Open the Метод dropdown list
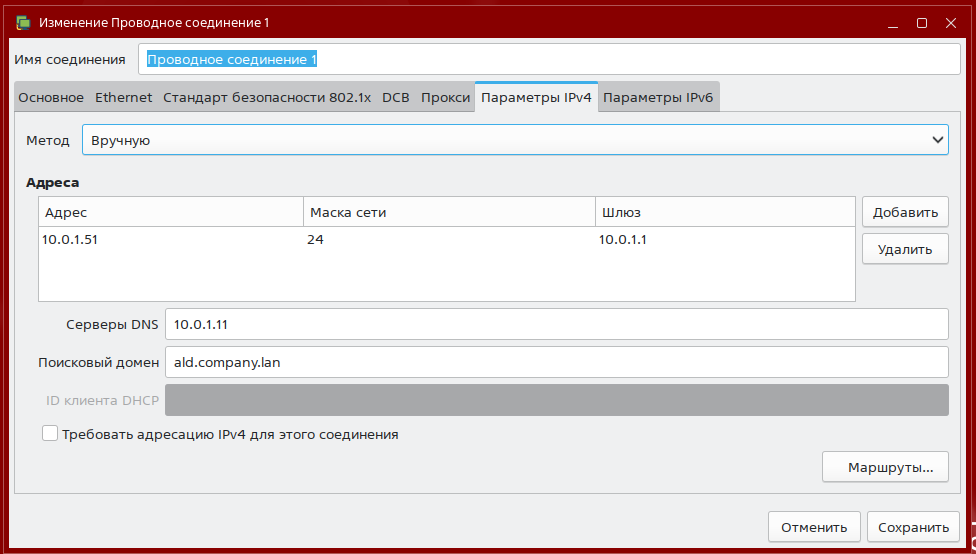The image size is (976, 554). [x=515, y=141]
